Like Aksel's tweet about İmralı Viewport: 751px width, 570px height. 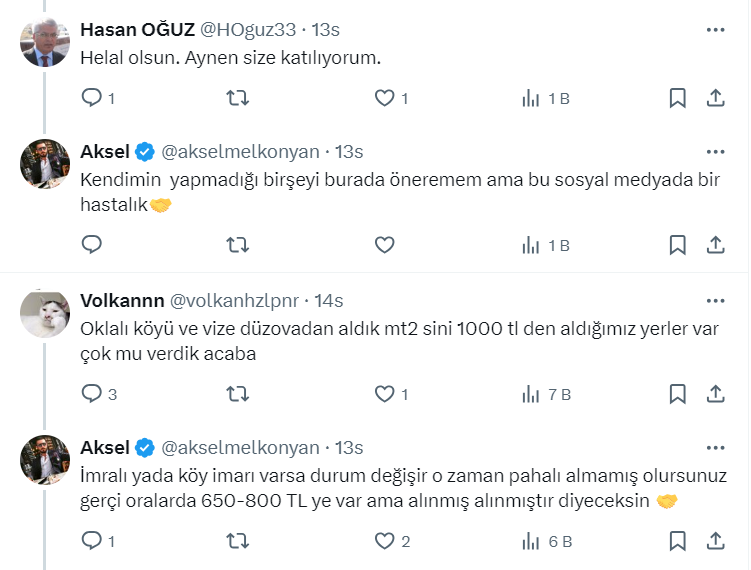[384, 541]
